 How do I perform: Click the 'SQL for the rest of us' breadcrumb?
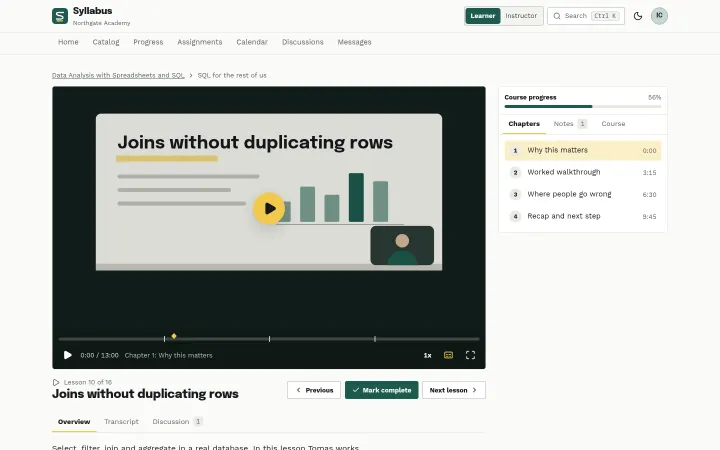coord(232,75)
